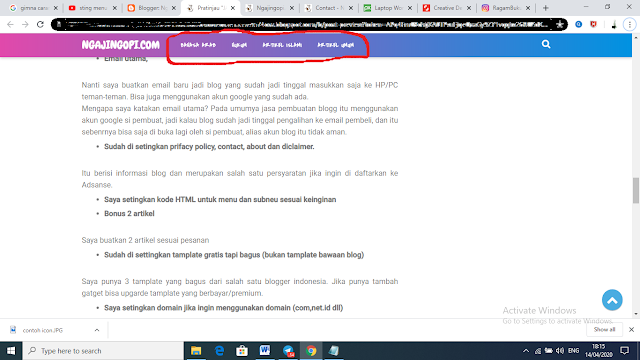Image resolution: width=640 pixels, height=360 pixels.
Task: Open File Explorer from the taskbar
Action: pos(196,351)
